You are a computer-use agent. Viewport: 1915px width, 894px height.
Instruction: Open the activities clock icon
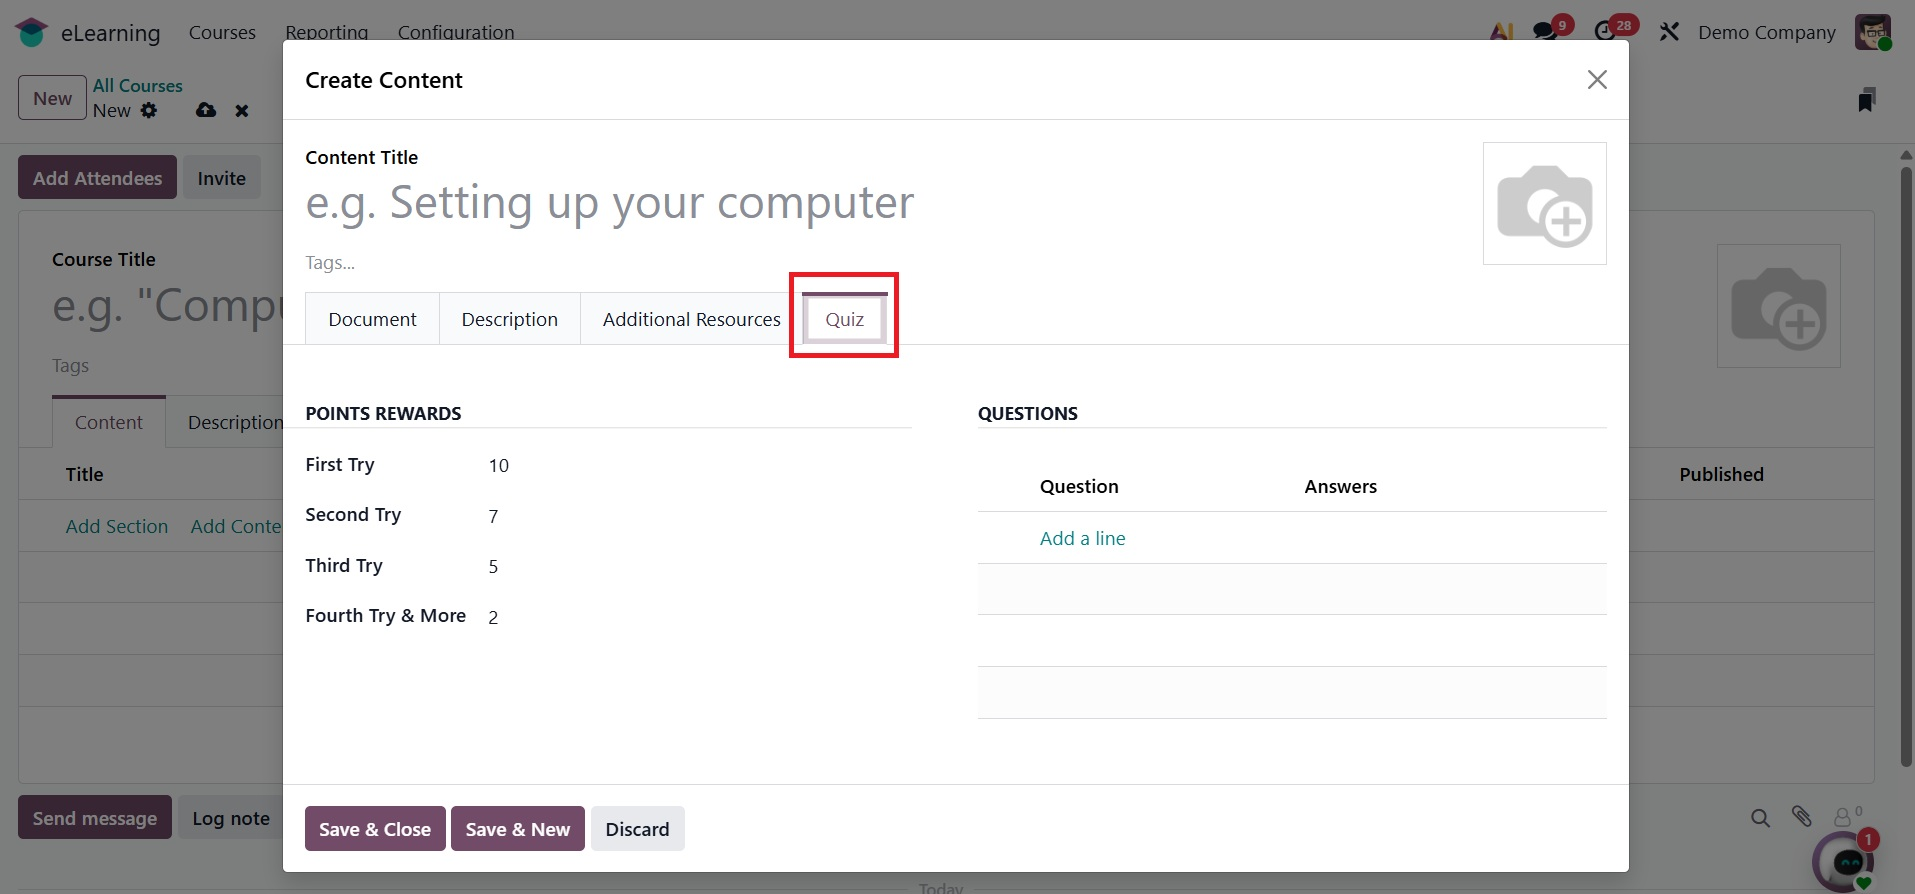tap(1606, 31)
